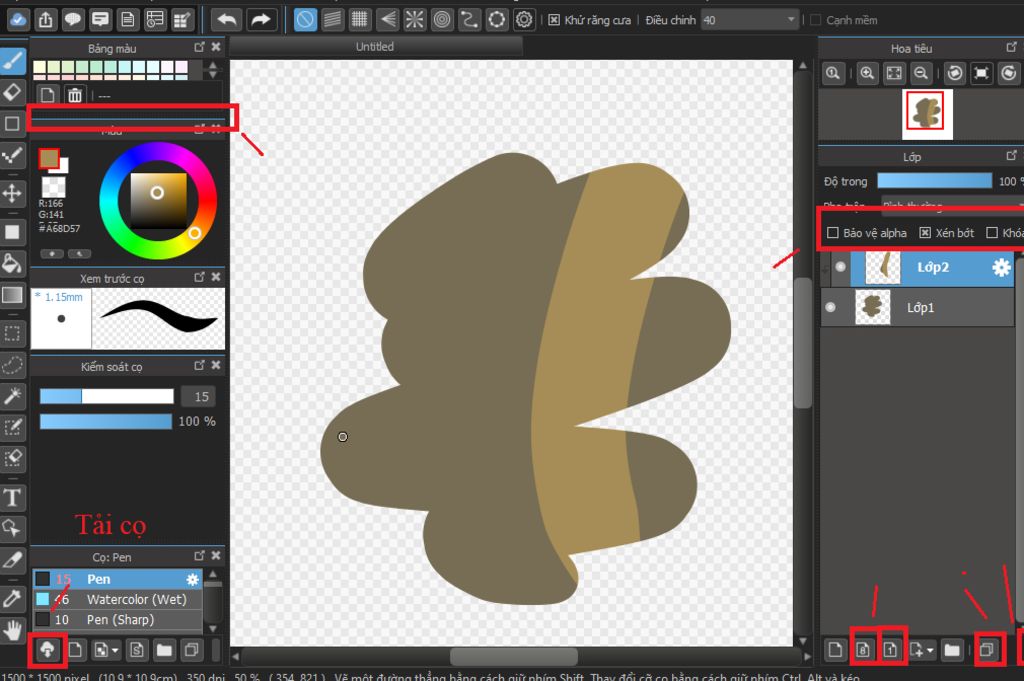Delete palette color with trash icon

point(75,95)
